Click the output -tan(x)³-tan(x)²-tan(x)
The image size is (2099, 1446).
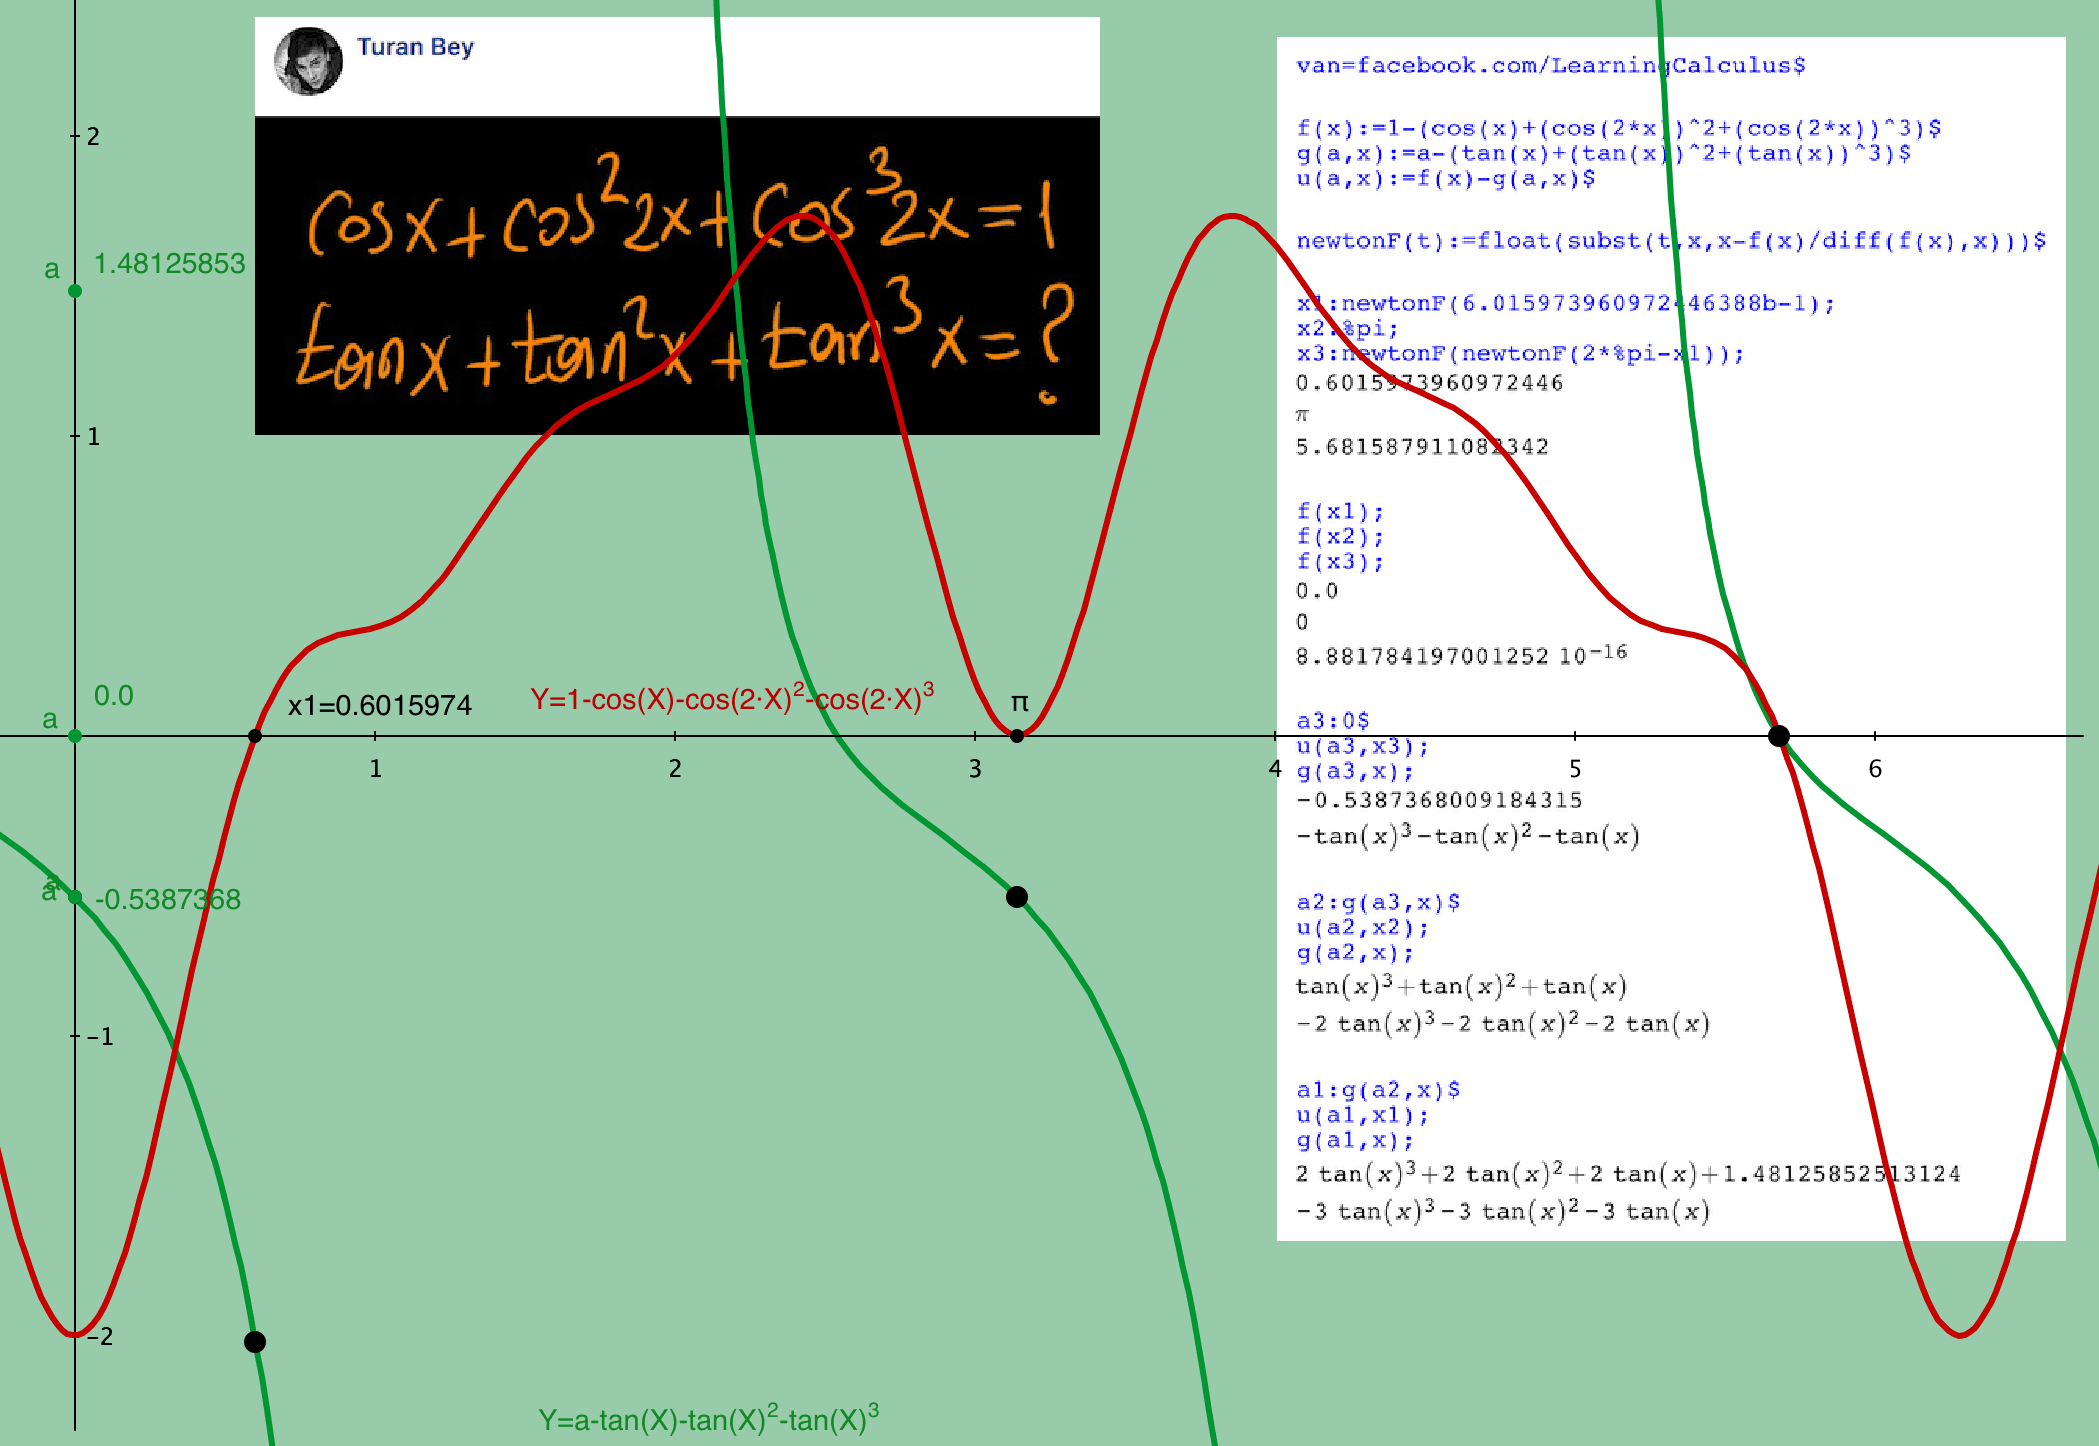(x=1468, y=836)
